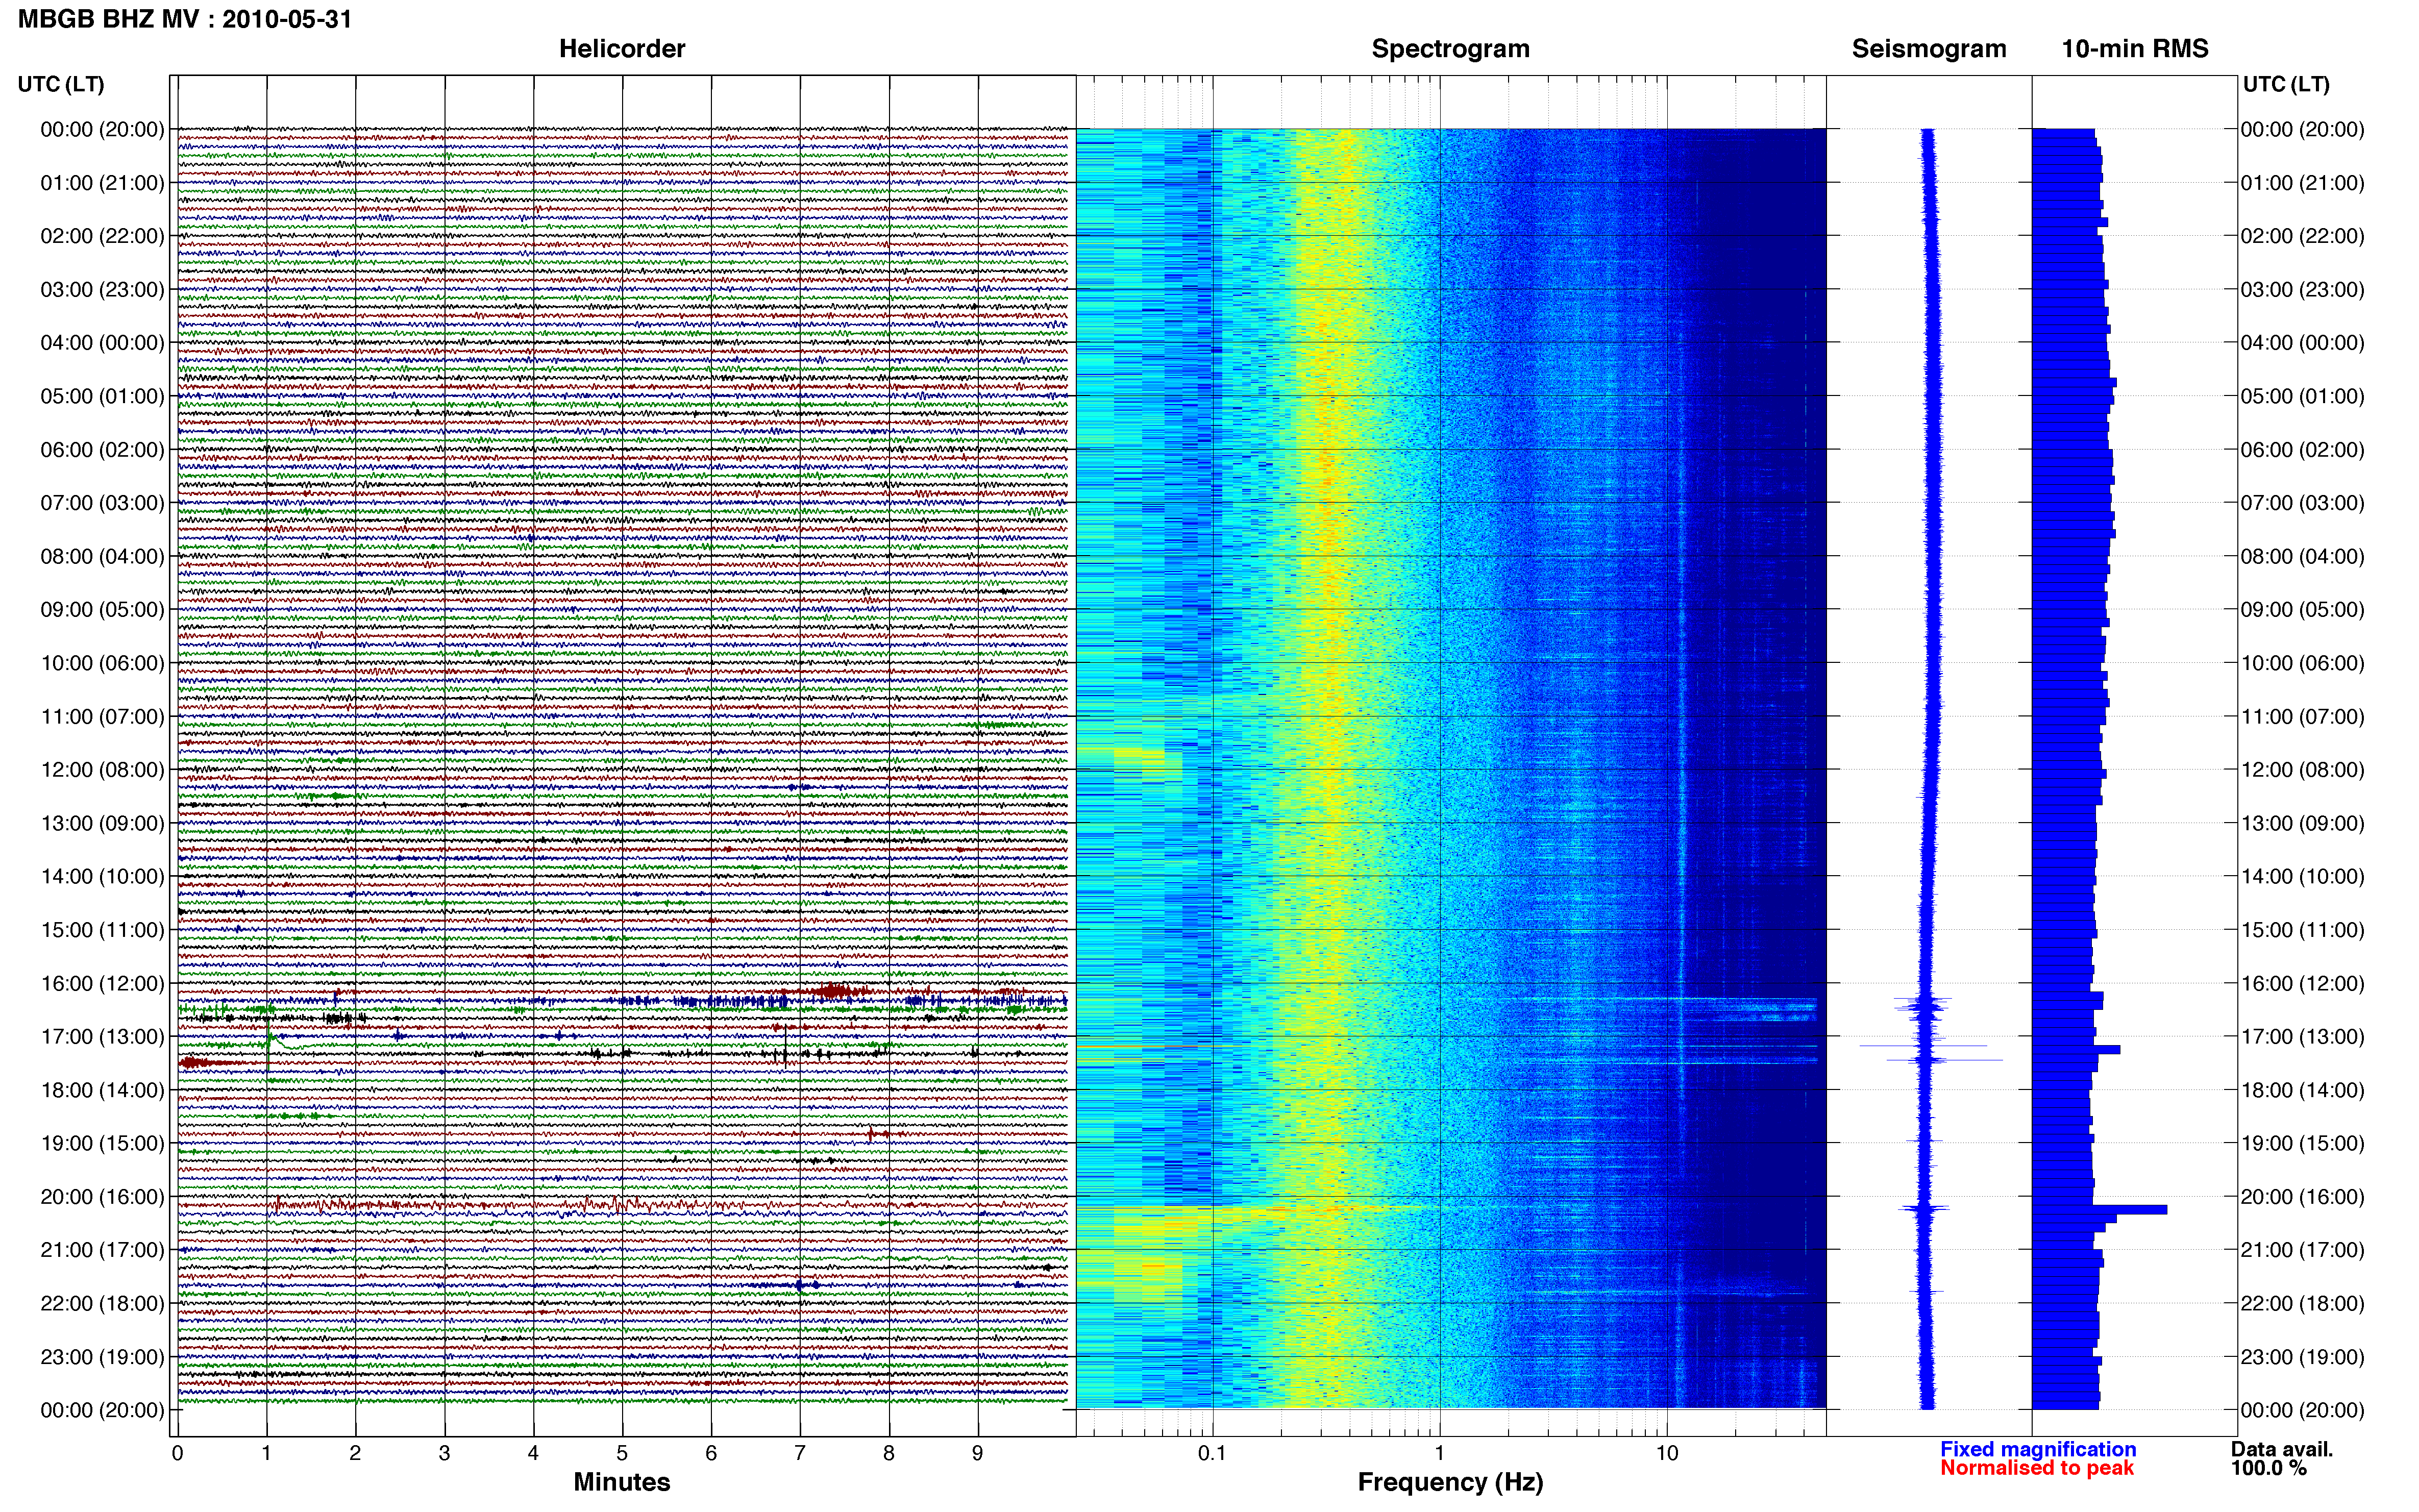The image size is (2419, 1512).
Task: Click the left time label '17:00 (13:00)'
Action: coord(102,1036)
